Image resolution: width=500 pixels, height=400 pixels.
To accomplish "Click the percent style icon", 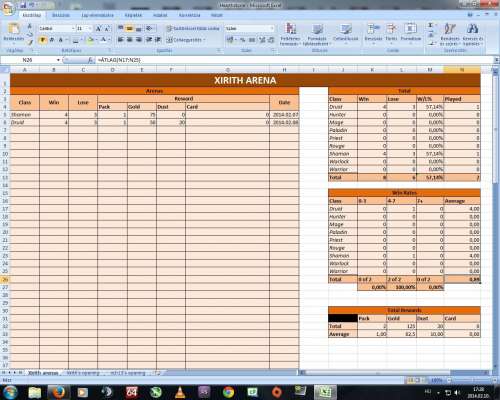I will [x=243, y=40].
